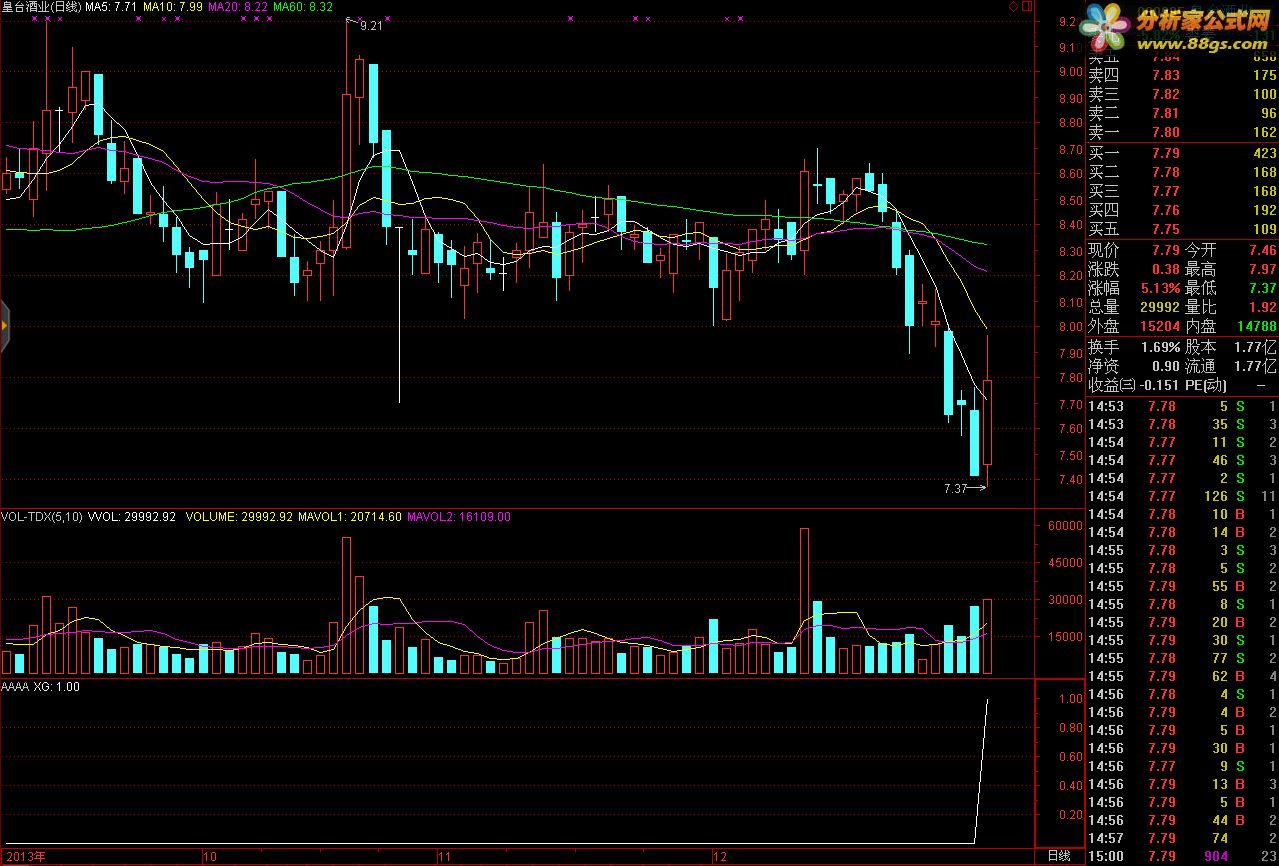Click the 皇台酒业(日线) chart title

[x=40, y=7]
